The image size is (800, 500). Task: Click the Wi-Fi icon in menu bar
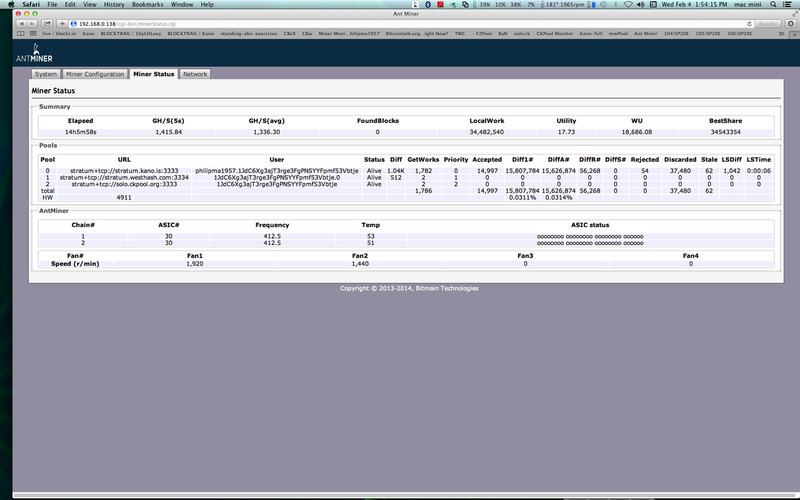629,4
